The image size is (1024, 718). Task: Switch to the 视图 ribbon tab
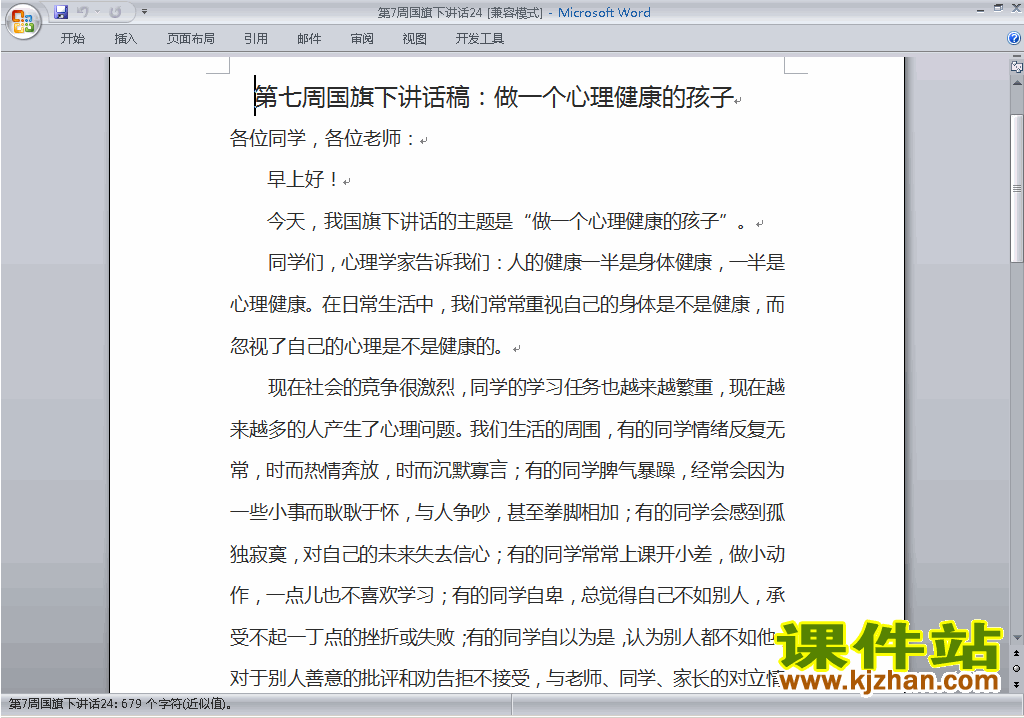tap(415, 39)
